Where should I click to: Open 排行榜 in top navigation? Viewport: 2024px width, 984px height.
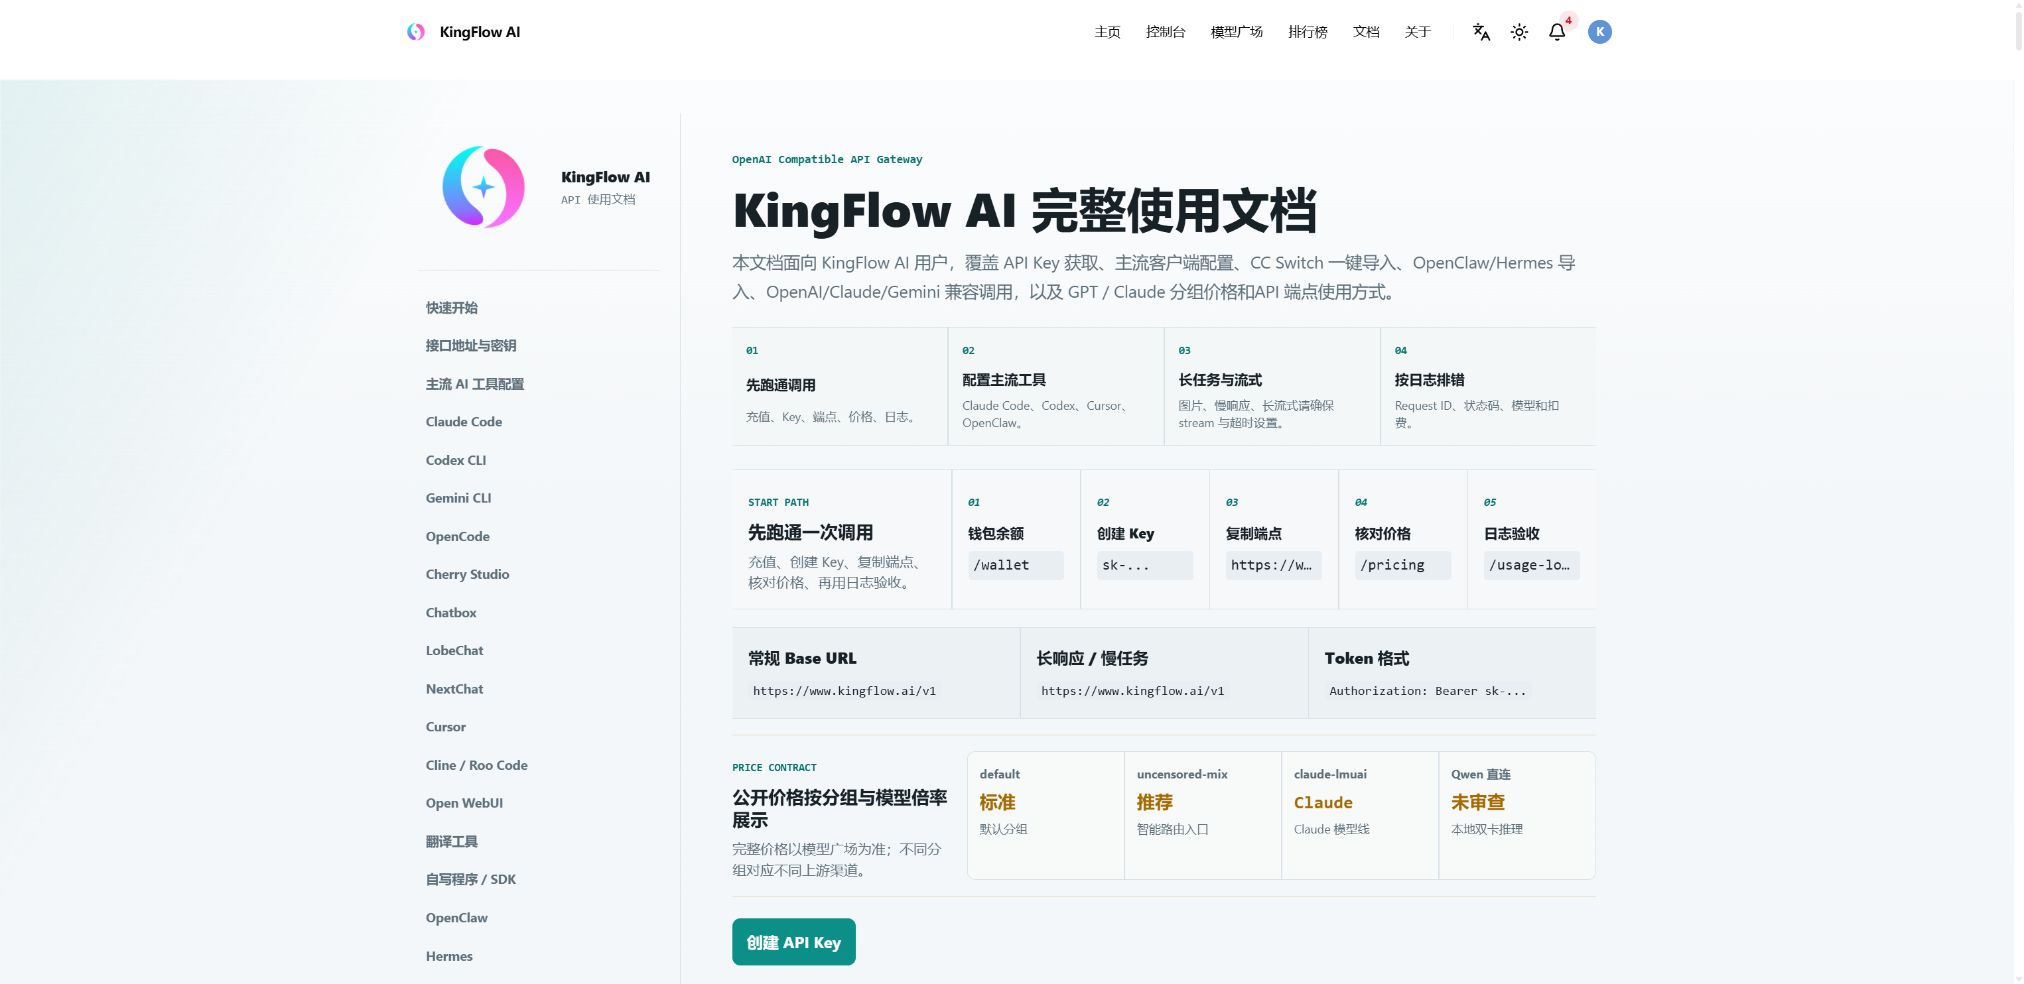tap(1308, 32)
